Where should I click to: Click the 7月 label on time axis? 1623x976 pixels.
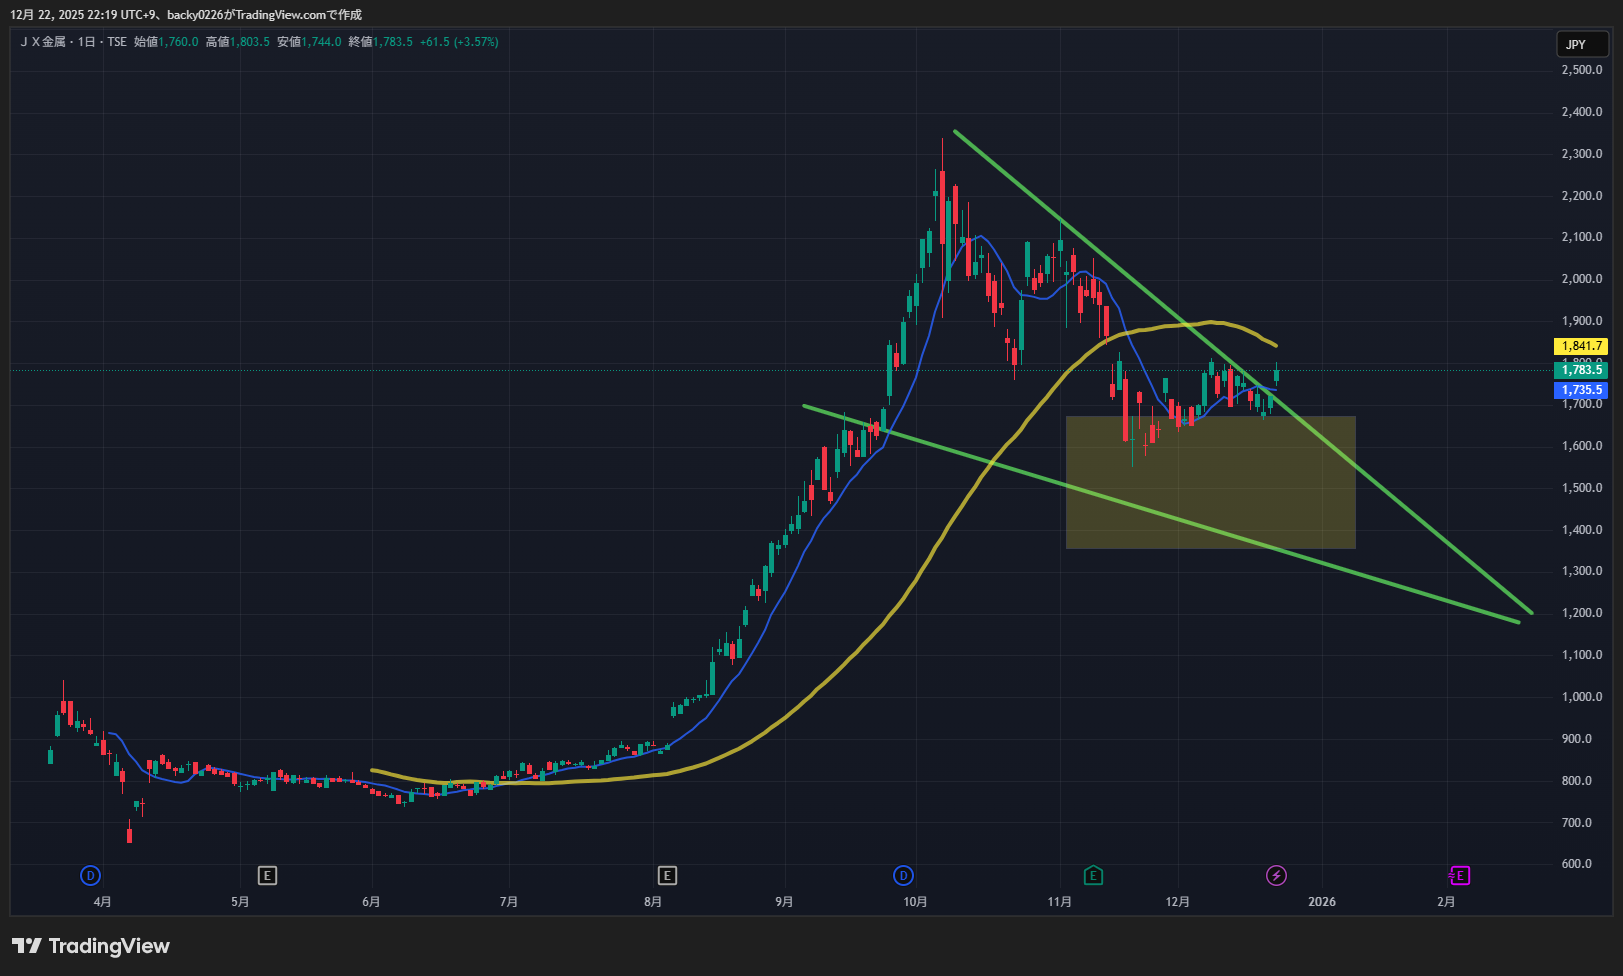point(509,902)
